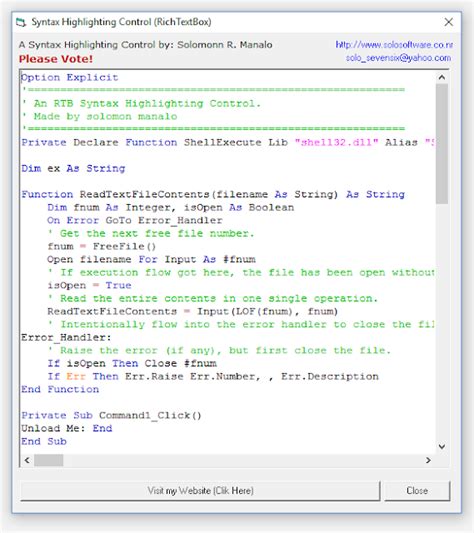Click the Close button at bottom
Viewport: 474px width, 533px height.
tap(417, 491)
